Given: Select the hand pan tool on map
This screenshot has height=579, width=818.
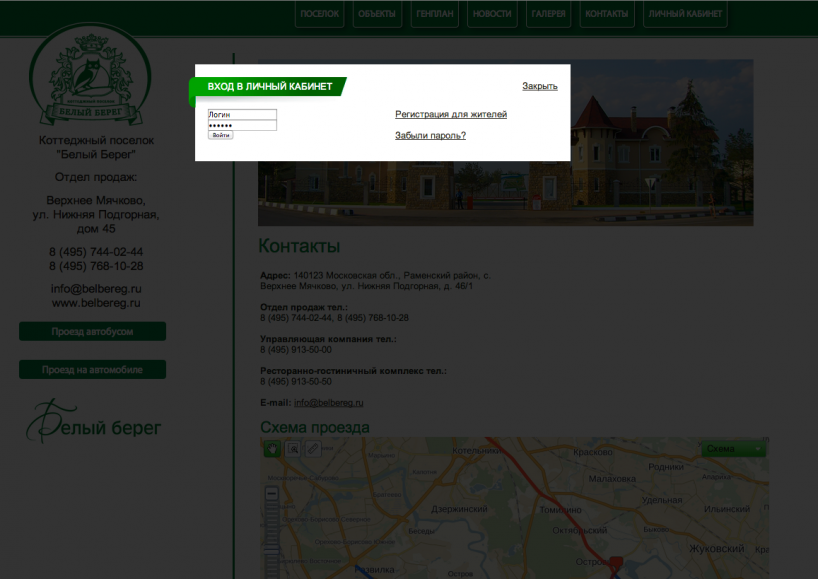Looking at the screenshot, I should [272, 449].
